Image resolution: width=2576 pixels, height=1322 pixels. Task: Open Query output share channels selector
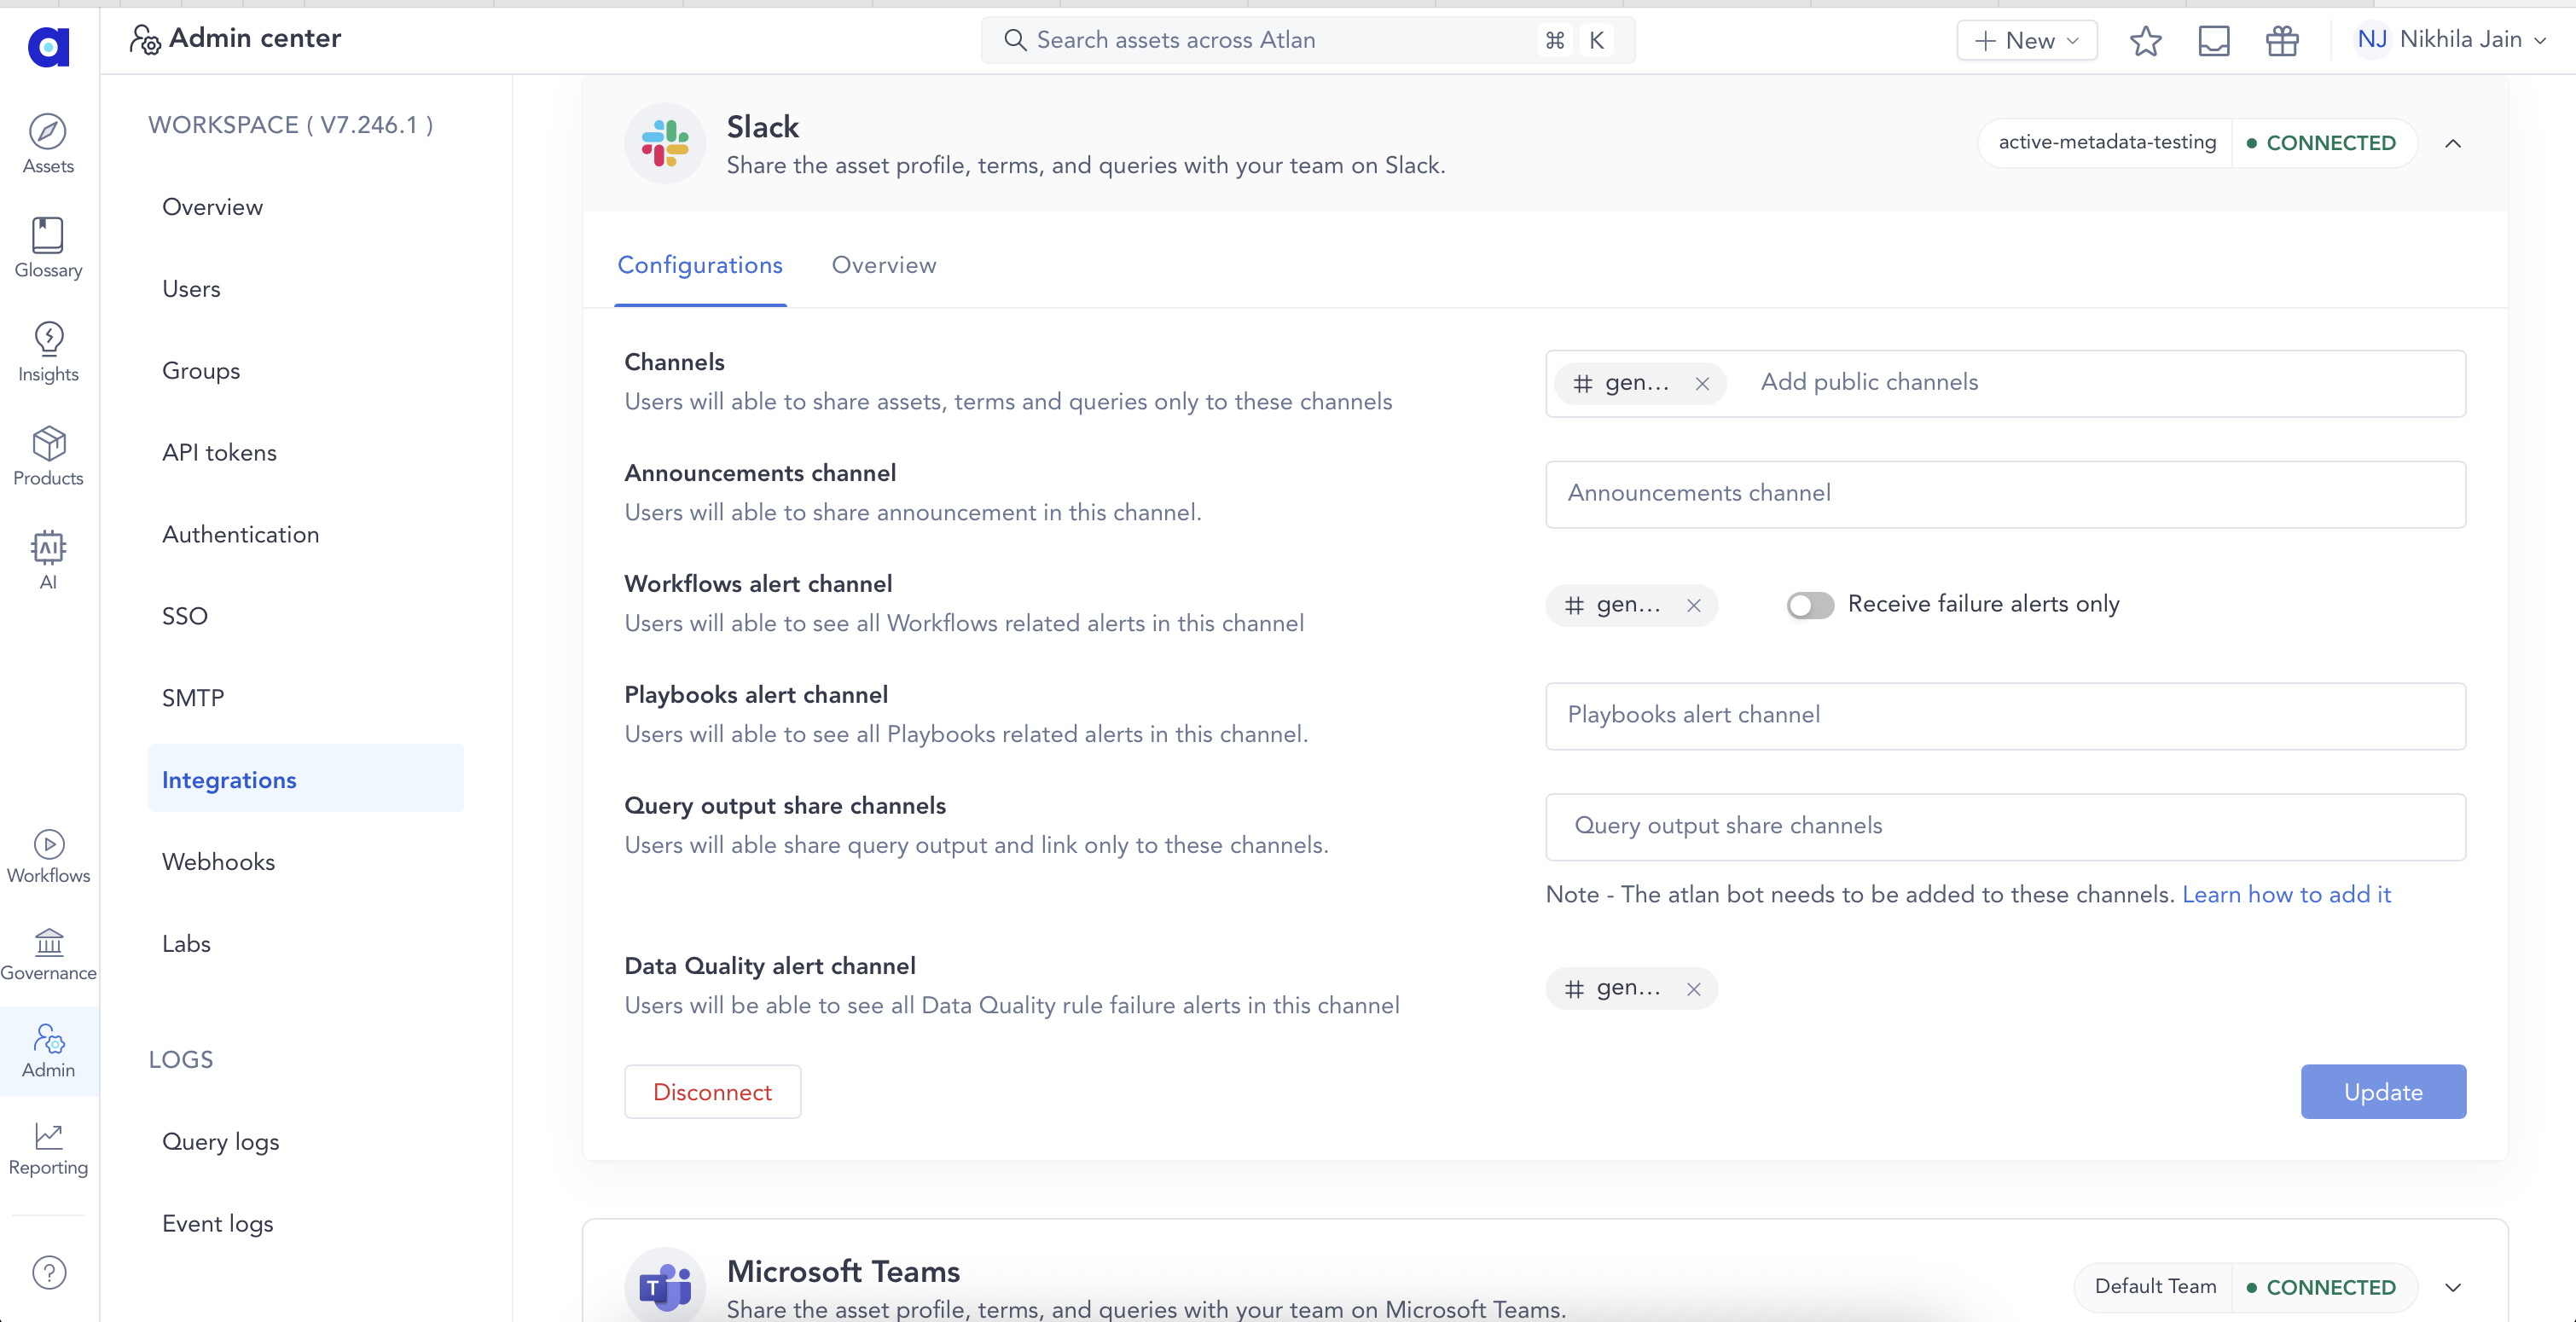(x=2005, y=827)
